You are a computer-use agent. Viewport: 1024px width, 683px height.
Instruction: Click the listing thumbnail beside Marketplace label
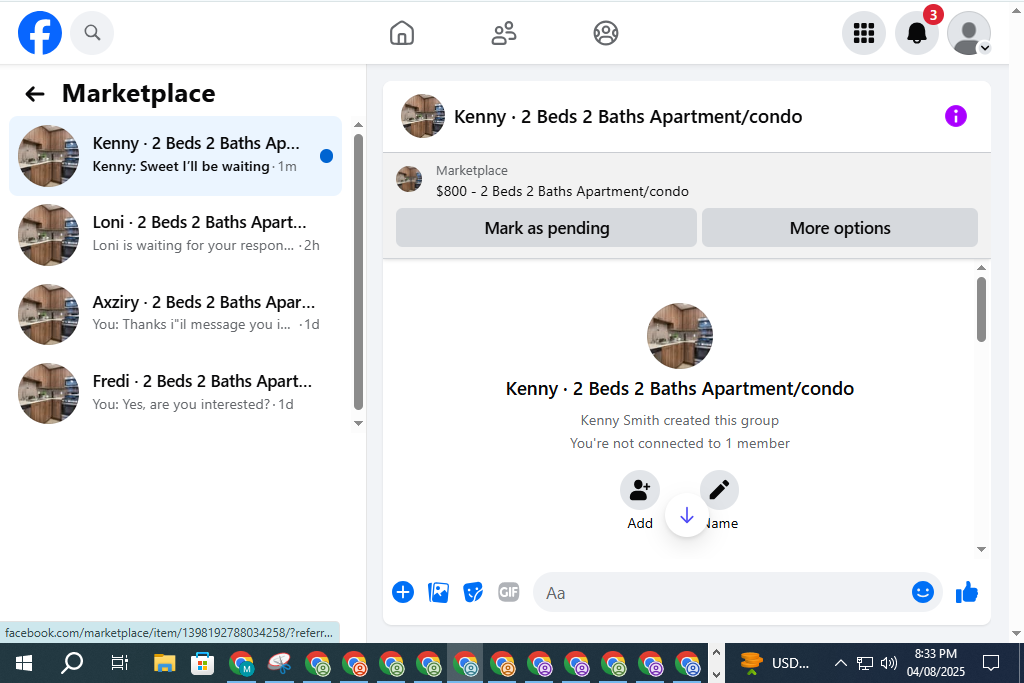pyautogui.click(x=409, y=179)
